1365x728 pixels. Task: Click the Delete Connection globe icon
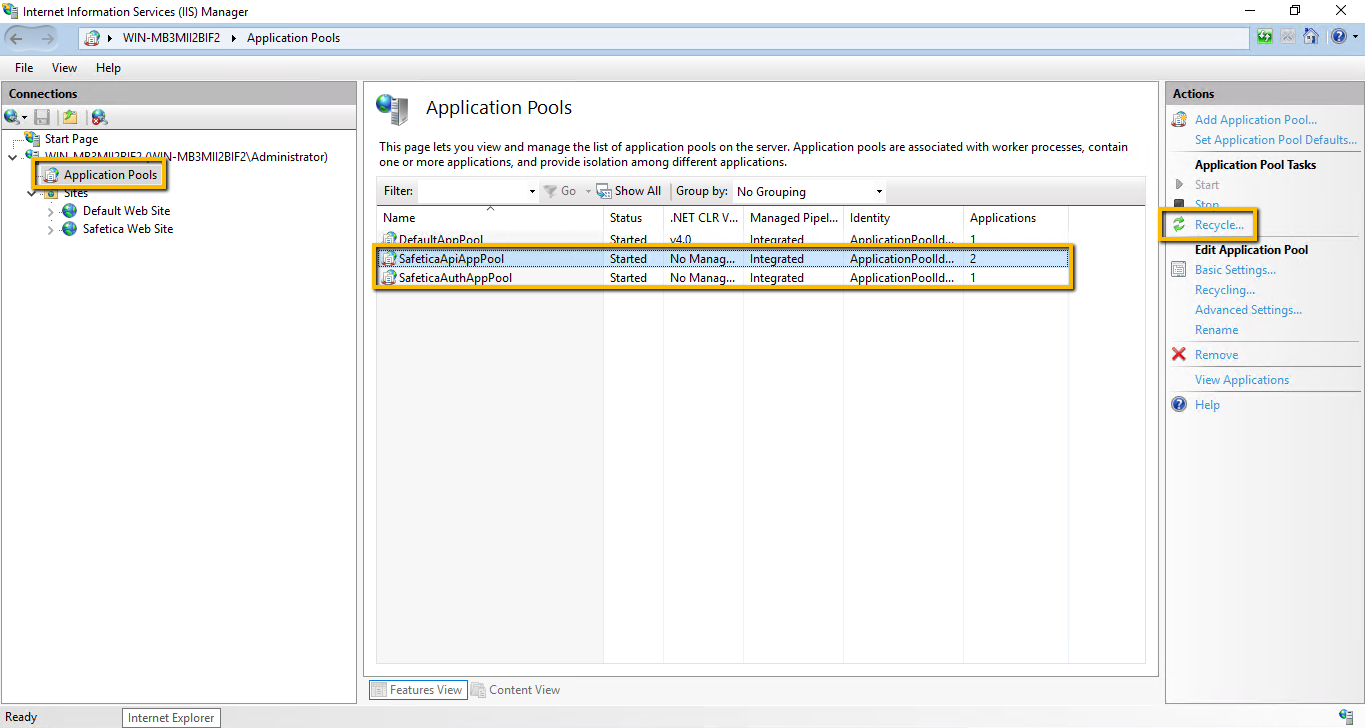[x=98, y=117]
